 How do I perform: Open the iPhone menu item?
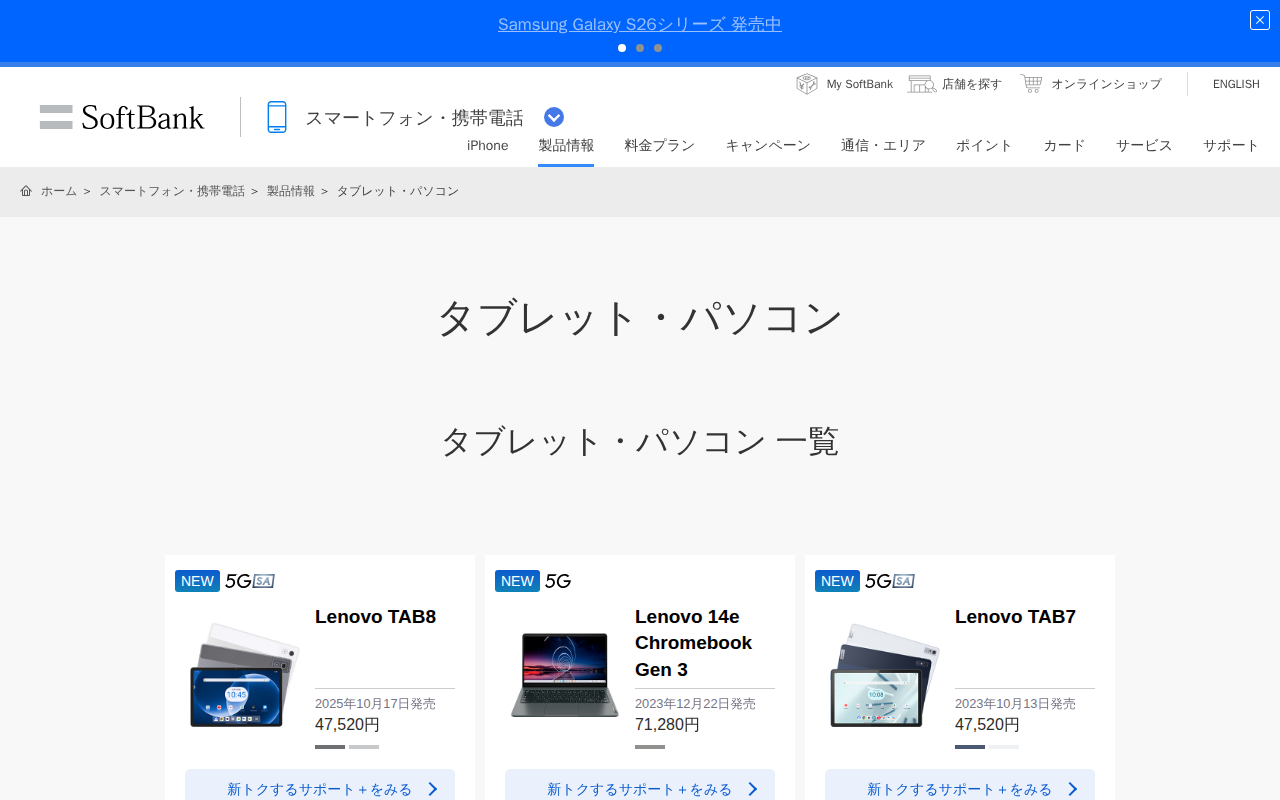point(487,145)
